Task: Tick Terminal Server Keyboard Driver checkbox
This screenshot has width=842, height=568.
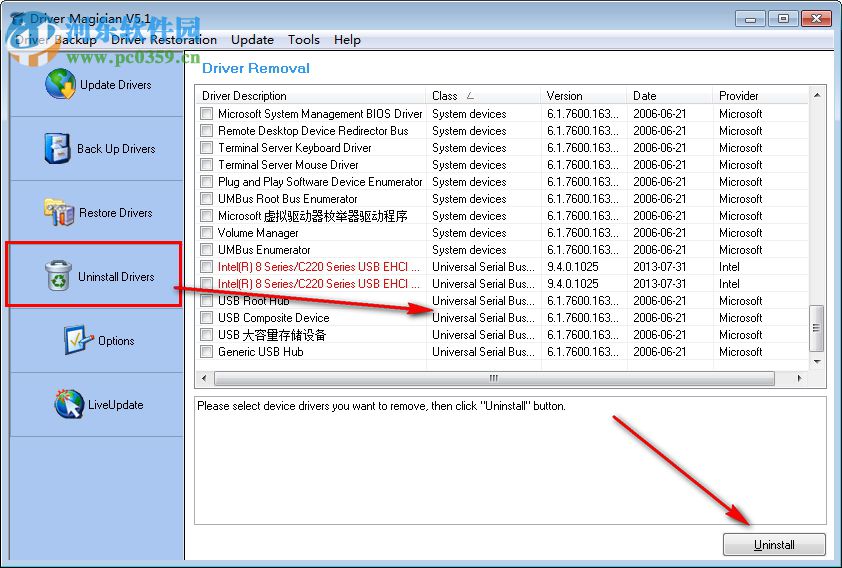Action: click(206, 148)
